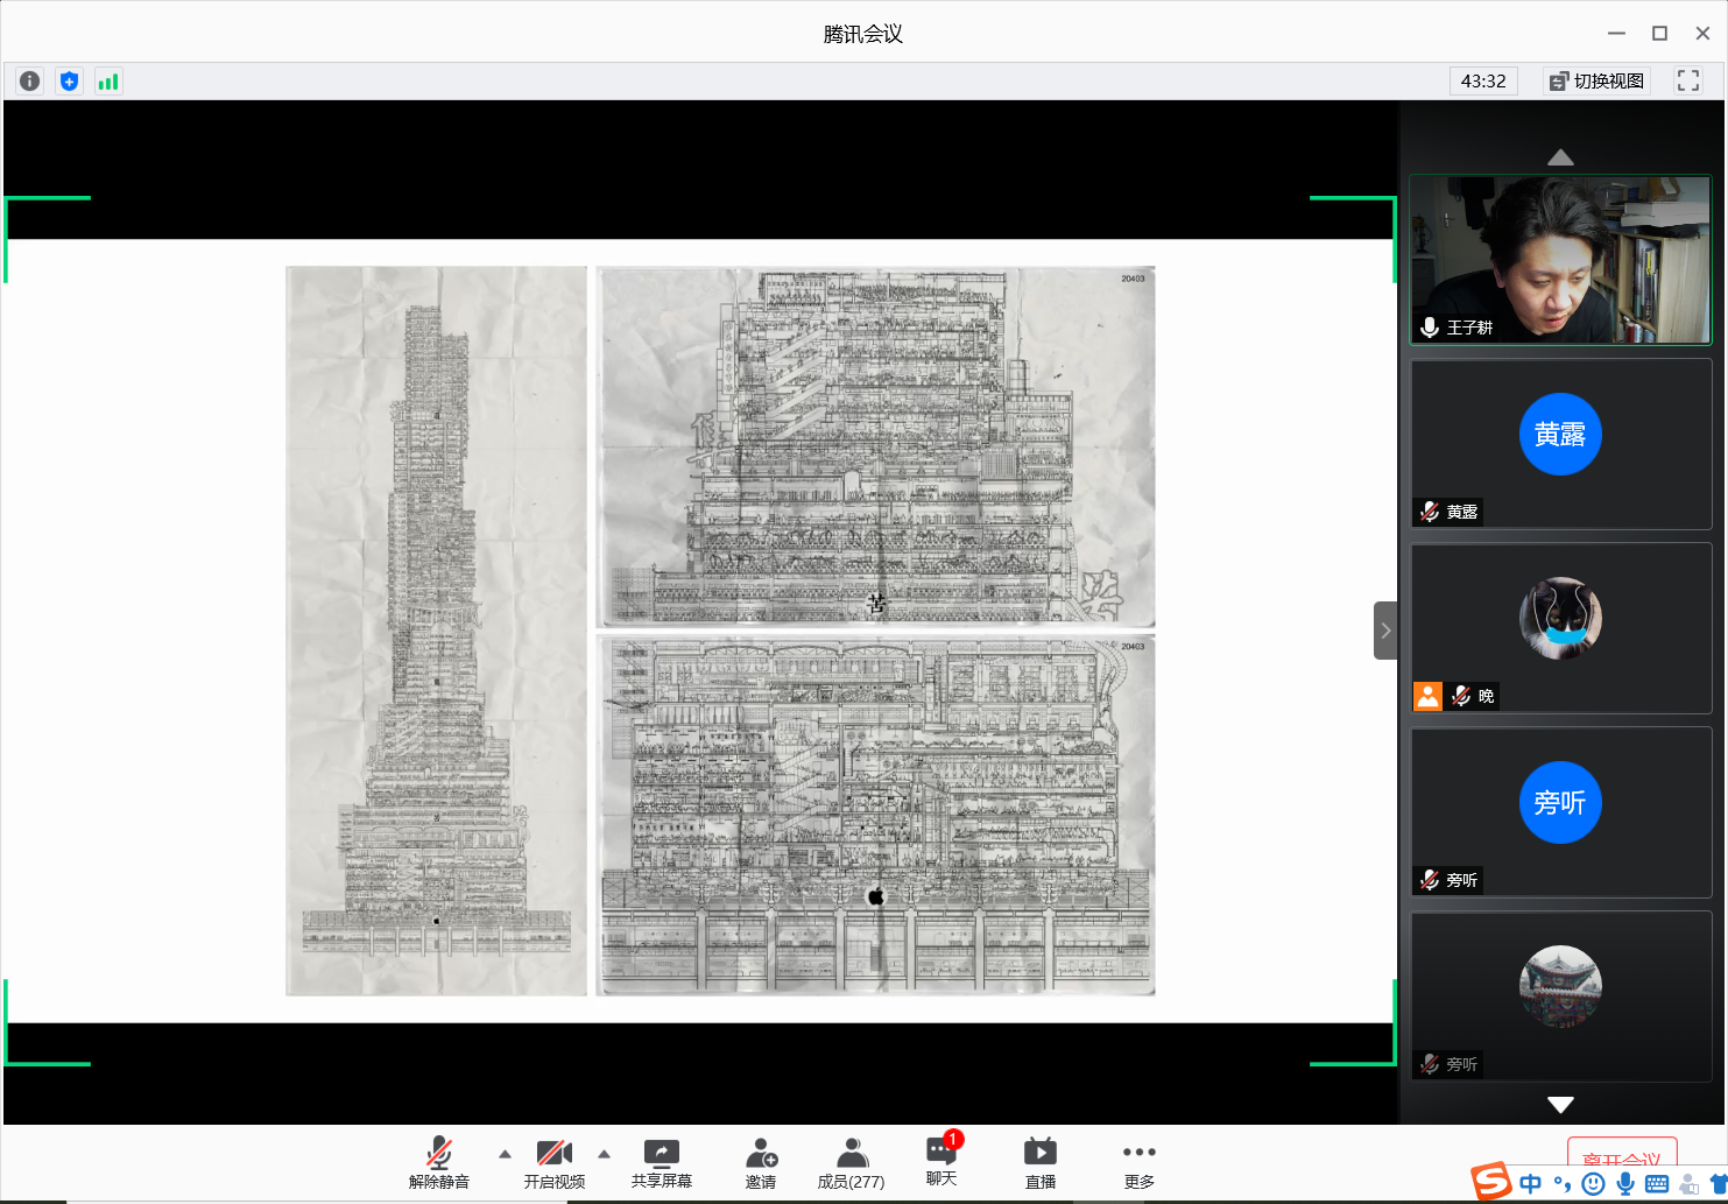Image resolution: width=1728 pixels, height=1204 pixels.
Task: Turn on the camera (开启视频)
Action: pyautogui.click(x=554, y=1163)
